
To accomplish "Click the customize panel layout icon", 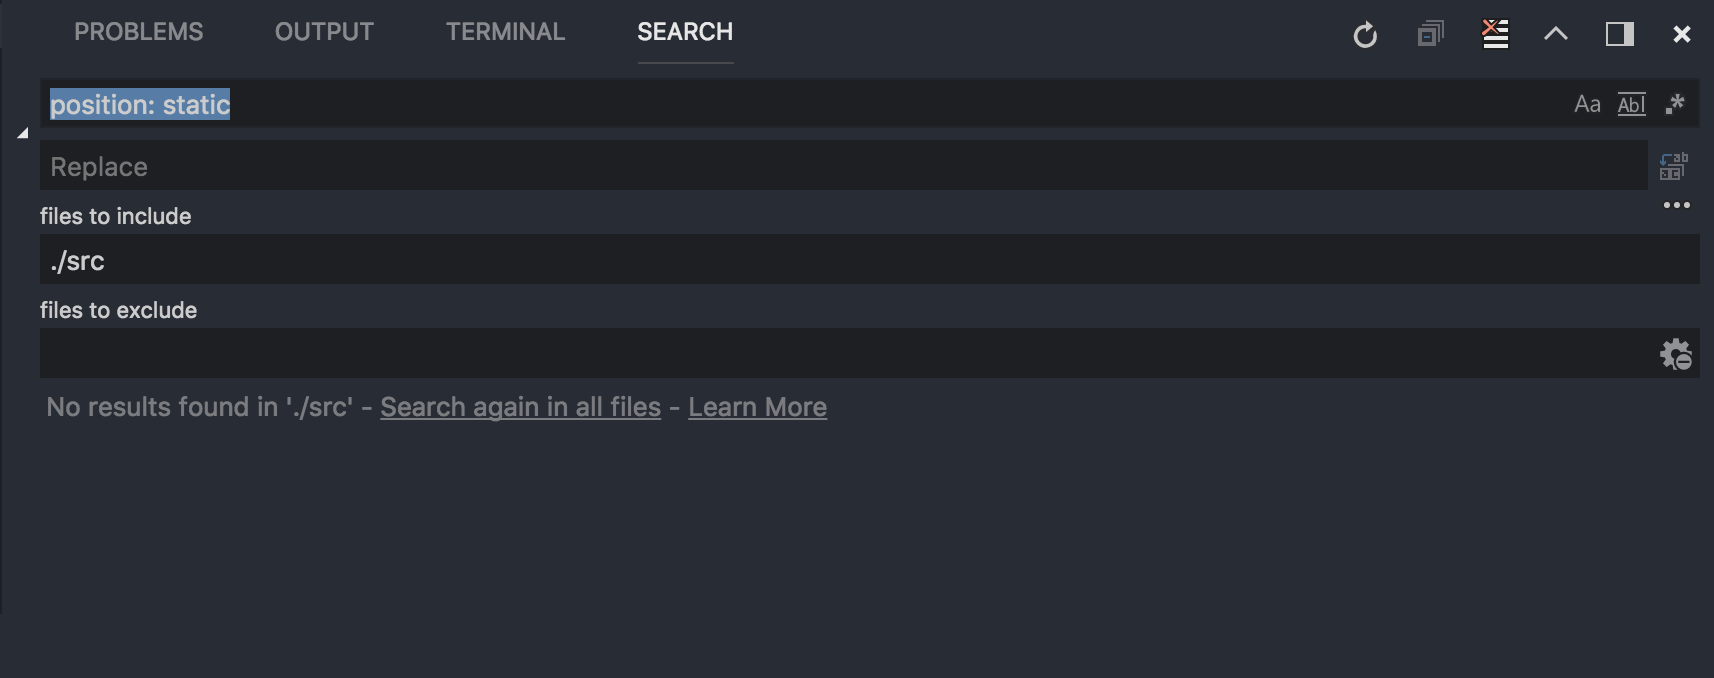I will coord(1619,33).
